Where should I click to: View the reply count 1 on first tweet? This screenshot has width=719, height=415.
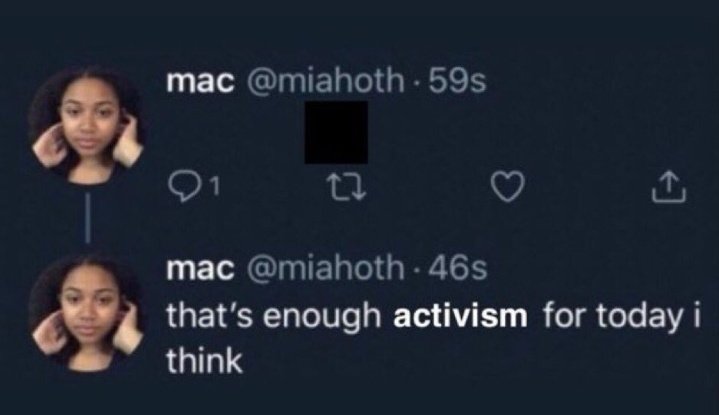pyautogui.click(x=216, y=187)
